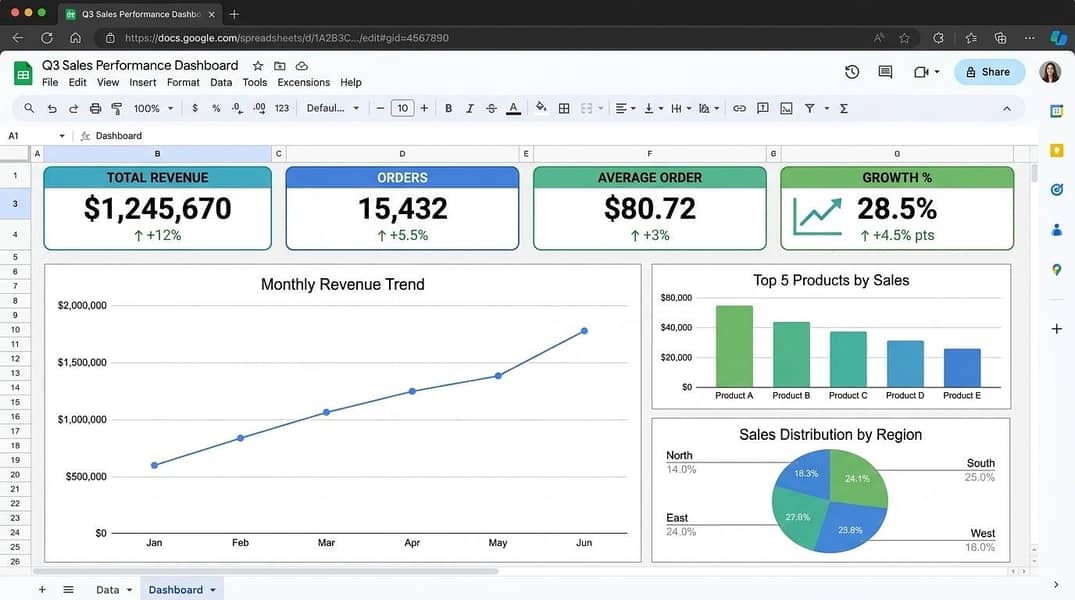
Task: Open Keep notes in the side panel
Action: pos(1056,150)
